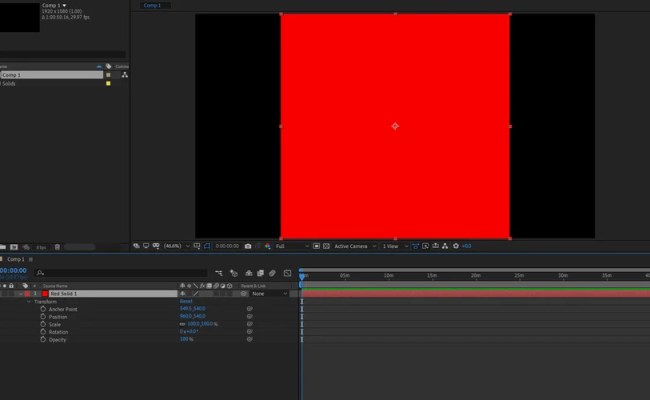Image resolution: width=650 pixels, height=400 pixels.
Task: Toggle frame blending icon in timeline
Action: point(260,273)
